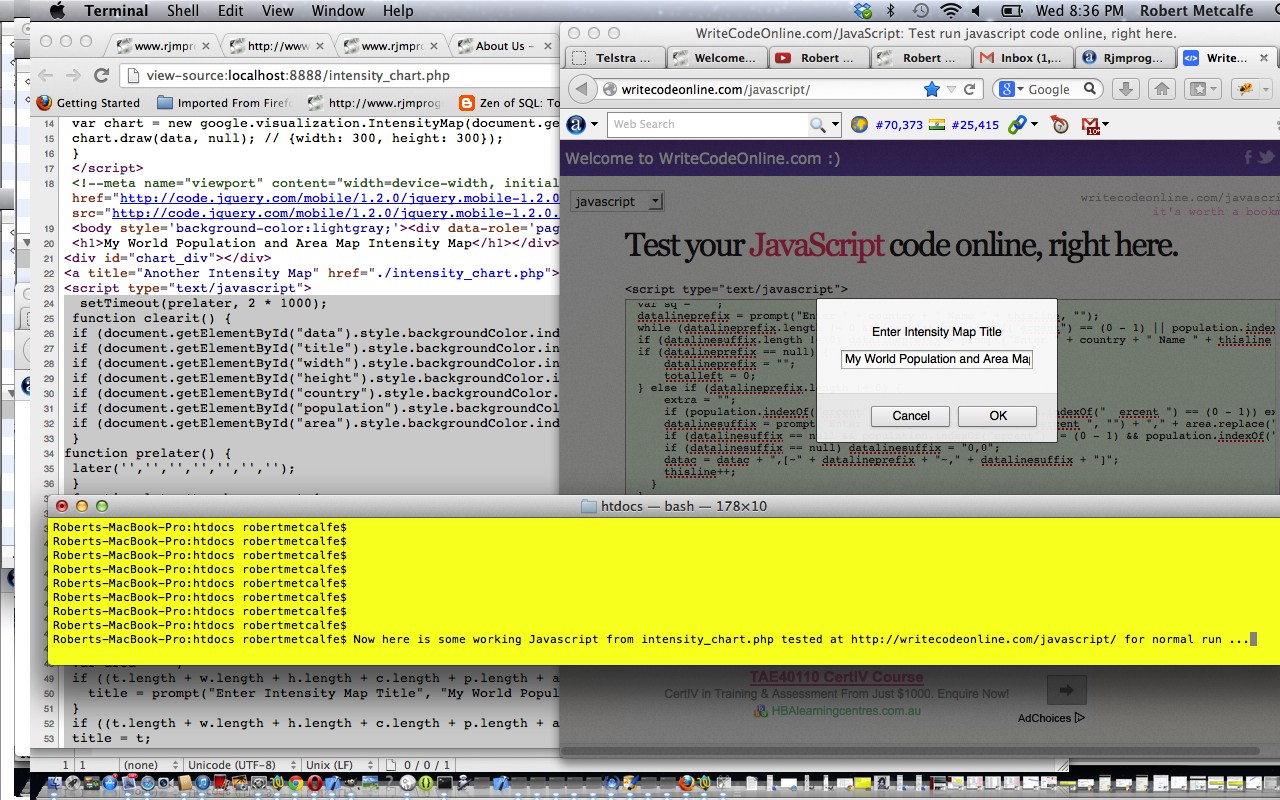The image size is (1280, 800).
Task: Open the Help menu
Action: point(398,11)
